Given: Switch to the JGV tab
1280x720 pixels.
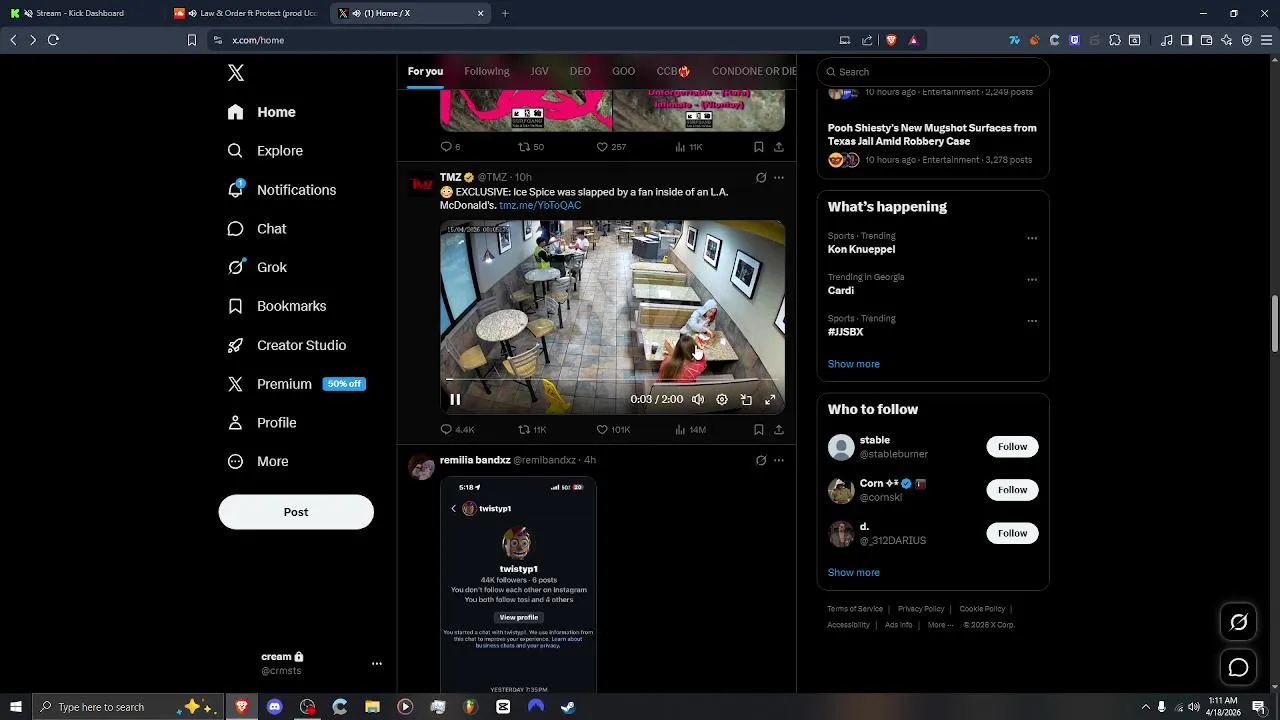Looking at the screenshot, I should [x=539, y=71].
